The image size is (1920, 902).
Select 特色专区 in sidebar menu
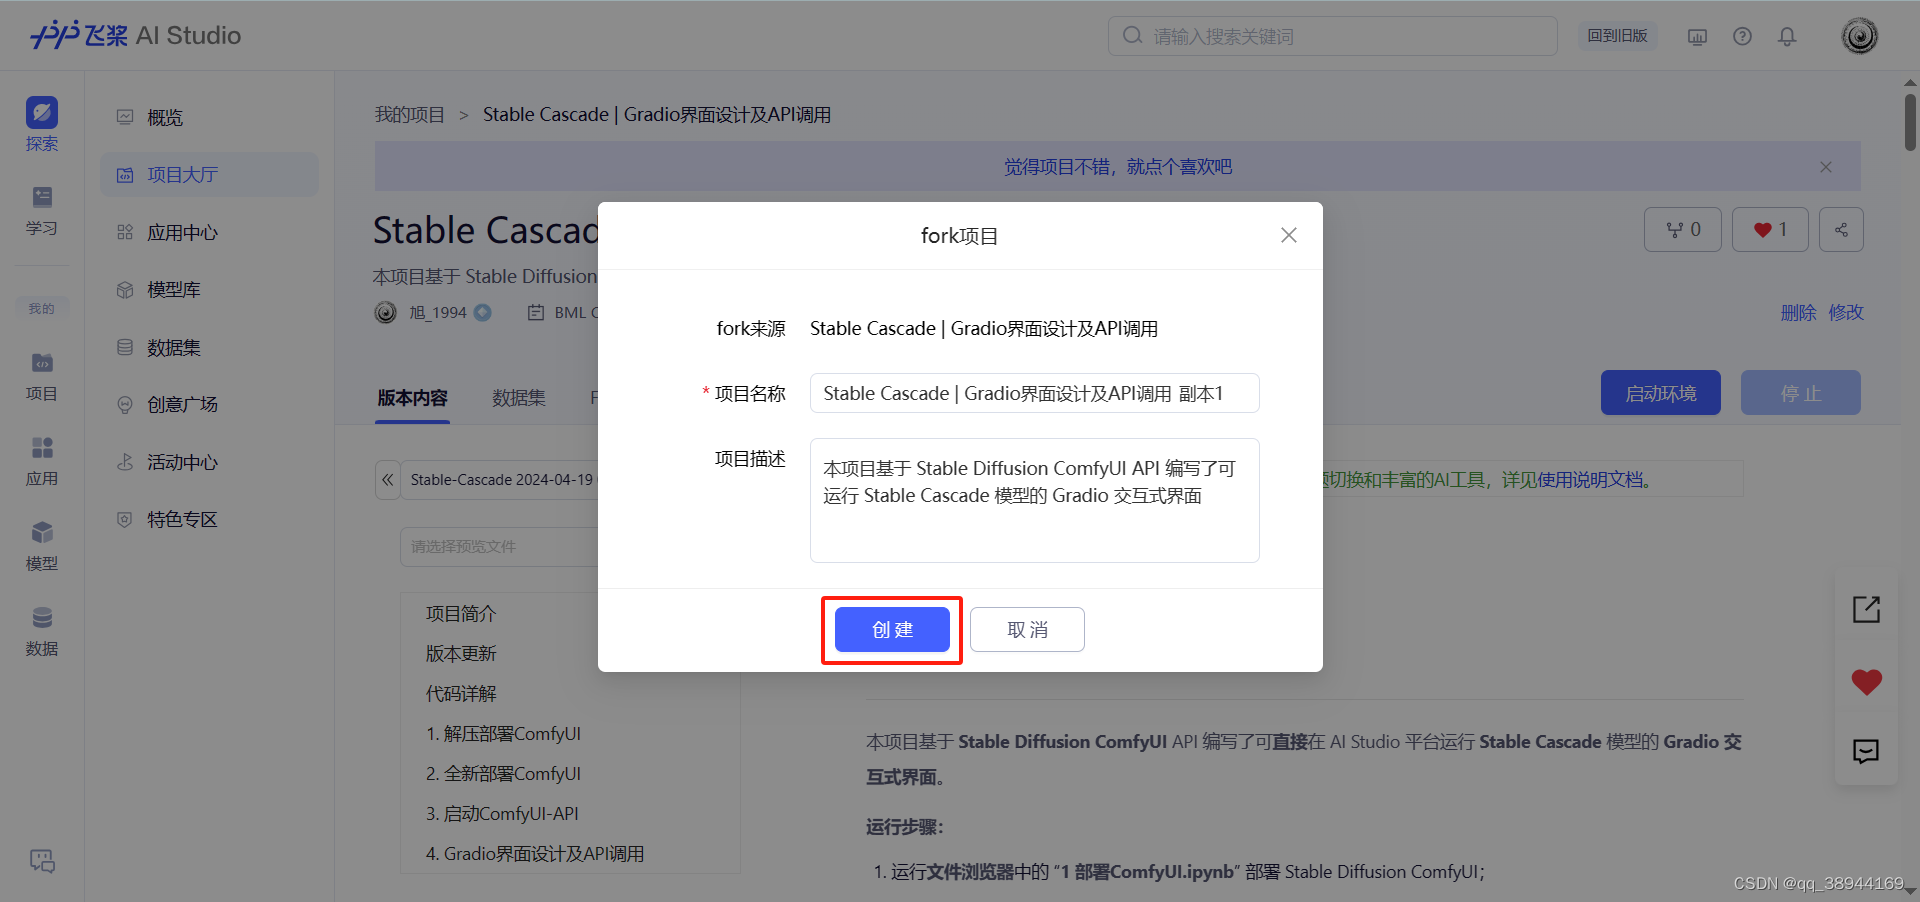point(209,520)
